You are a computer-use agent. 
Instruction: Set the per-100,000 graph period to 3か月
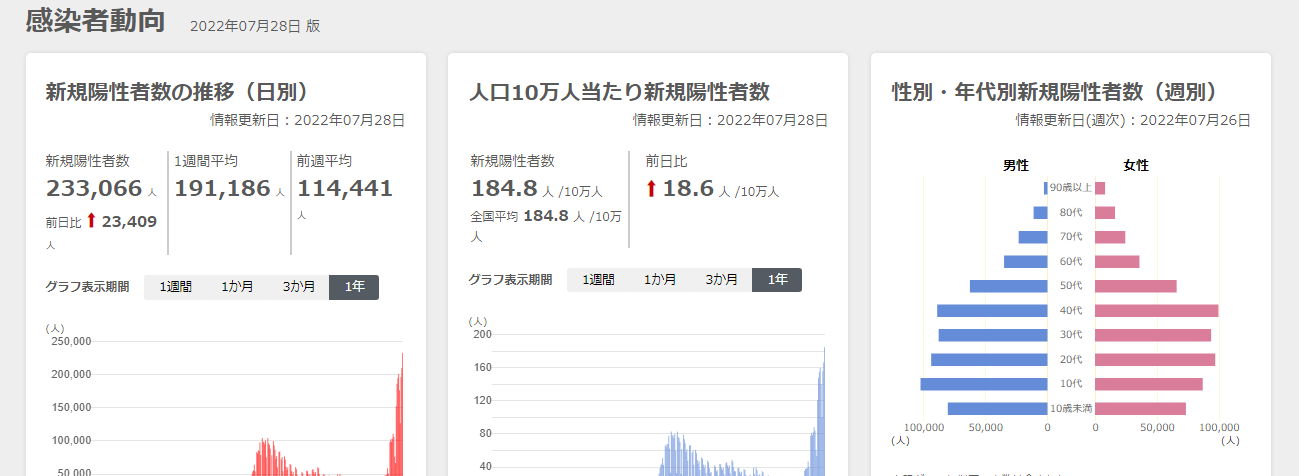[x=721, y=280]
